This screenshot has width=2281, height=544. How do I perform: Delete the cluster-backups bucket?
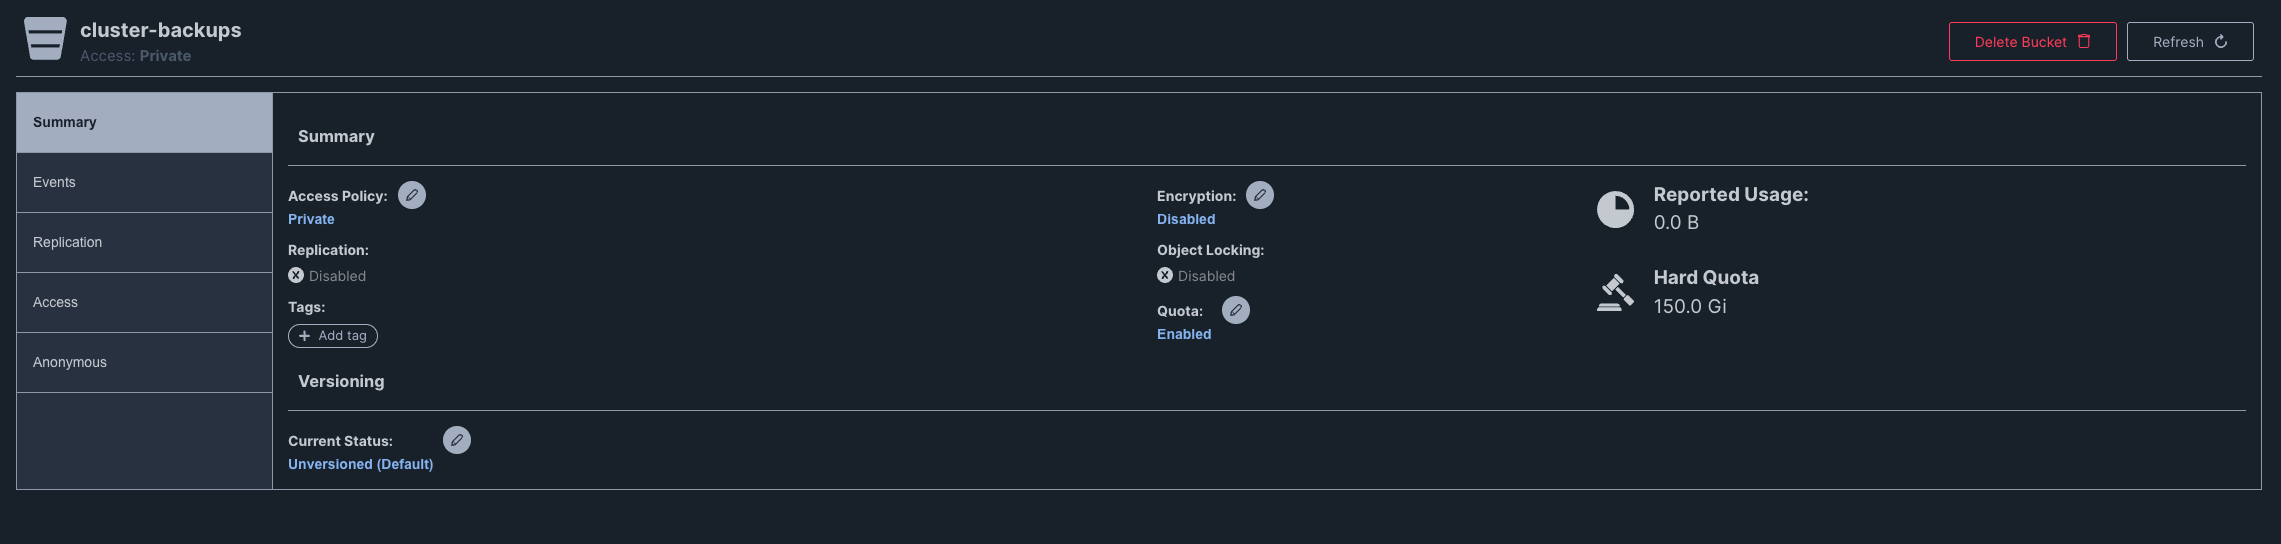click(x=2032, y=42)
